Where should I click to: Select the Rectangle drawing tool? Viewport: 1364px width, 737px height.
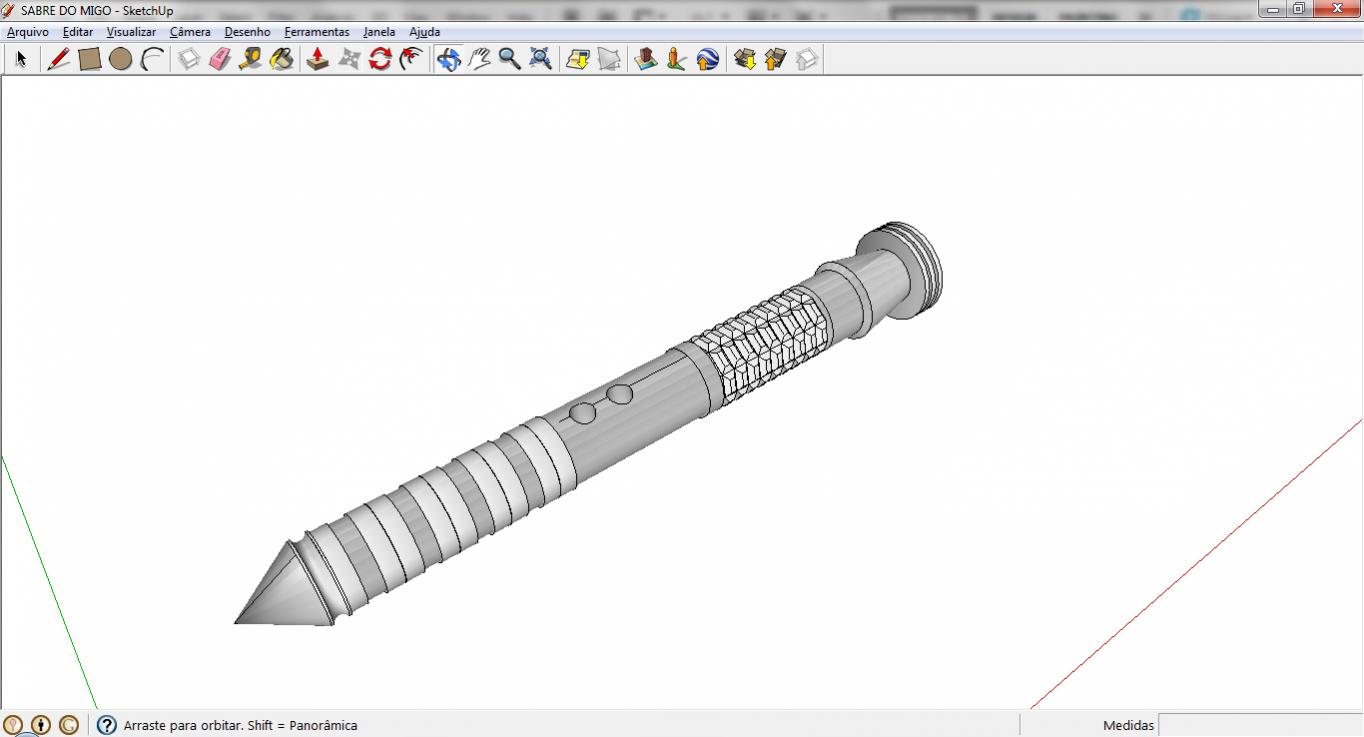[x=90, y=60]
